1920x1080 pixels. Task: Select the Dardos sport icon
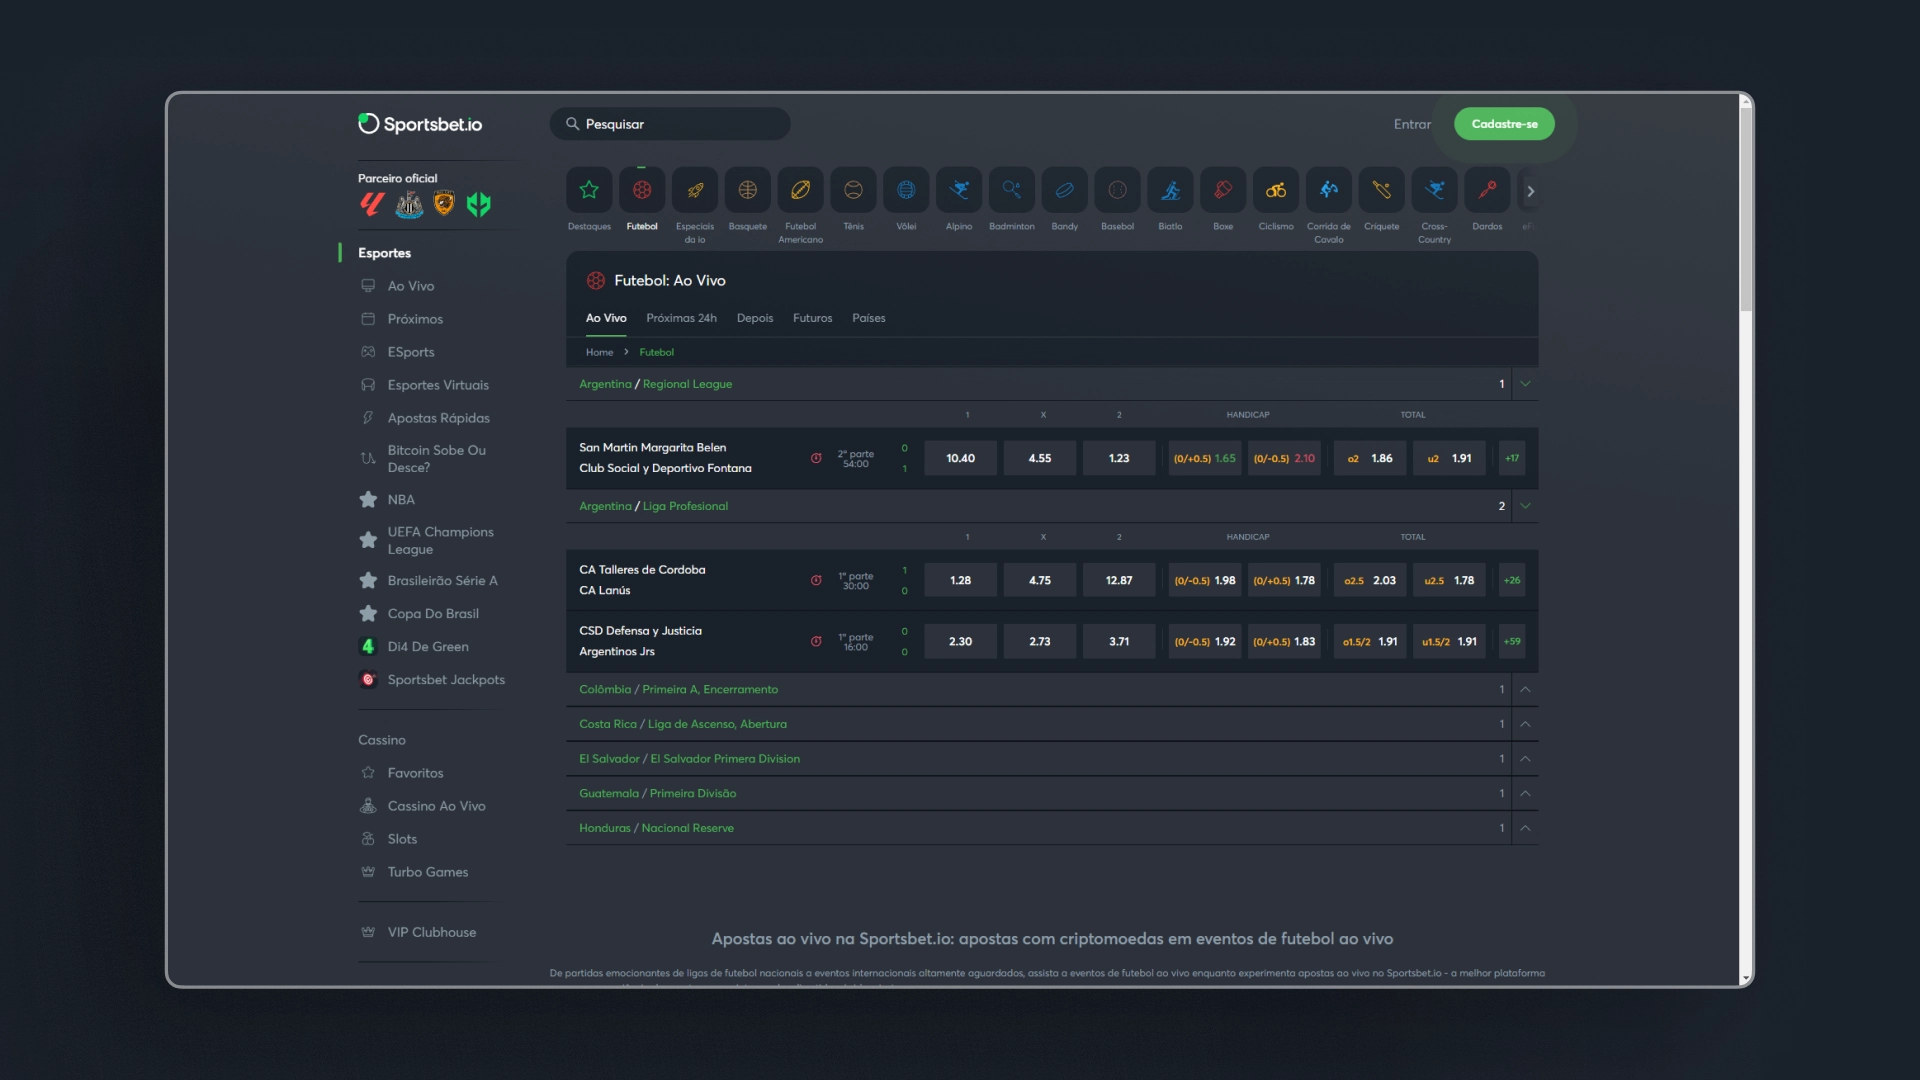pyautogui.click(x=1487, y=190)
